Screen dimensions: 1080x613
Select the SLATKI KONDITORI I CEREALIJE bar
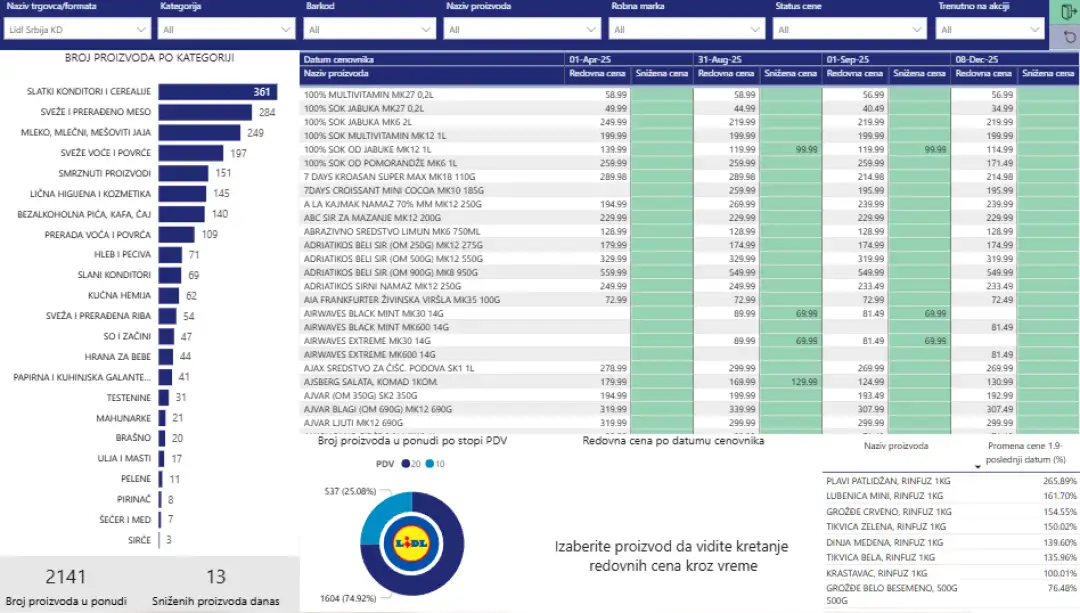click(217, 92)
